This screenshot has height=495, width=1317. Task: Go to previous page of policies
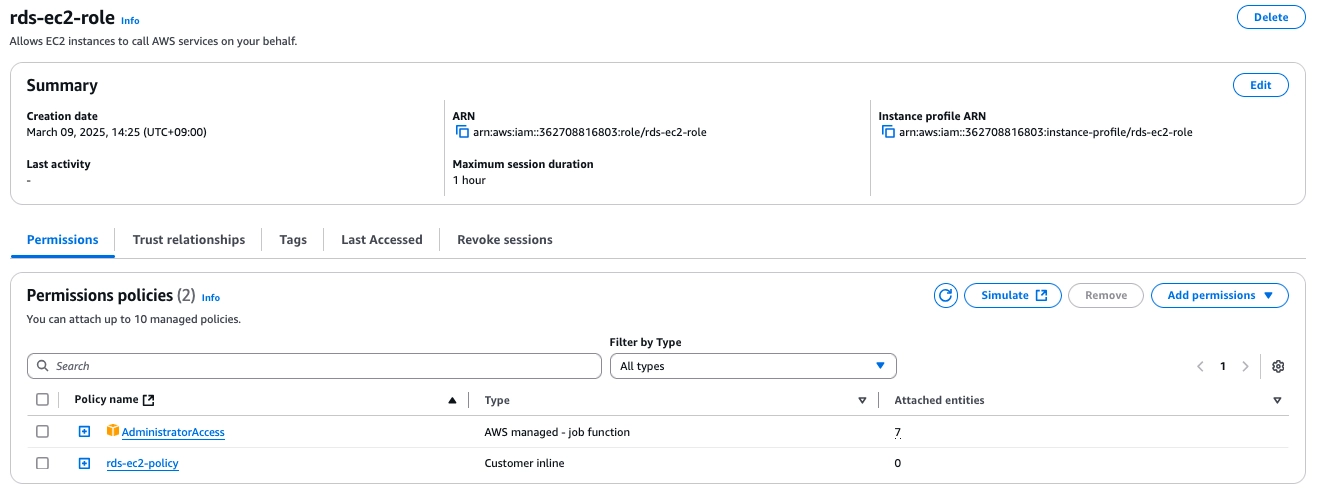click(x=1200, y=366)
